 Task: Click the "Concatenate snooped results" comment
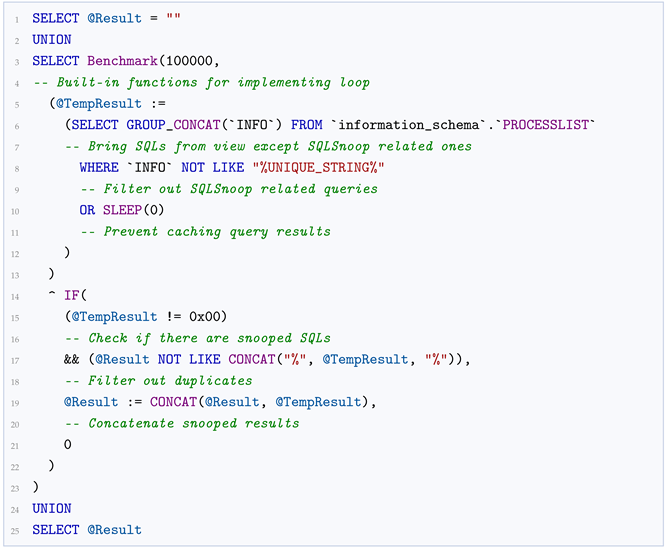182,423
